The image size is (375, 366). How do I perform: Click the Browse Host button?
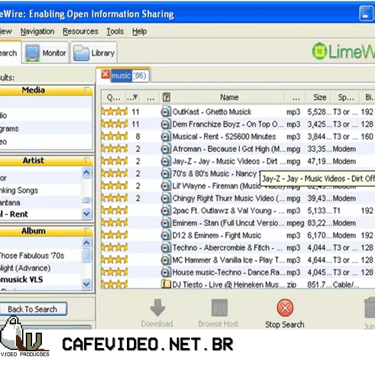(x=218, y=313)
